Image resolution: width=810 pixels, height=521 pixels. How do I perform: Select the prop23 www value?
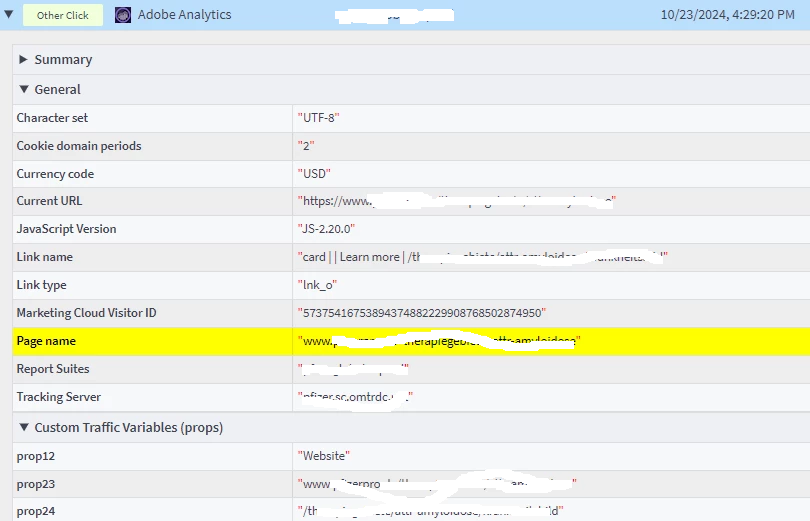tap(437, 484)
